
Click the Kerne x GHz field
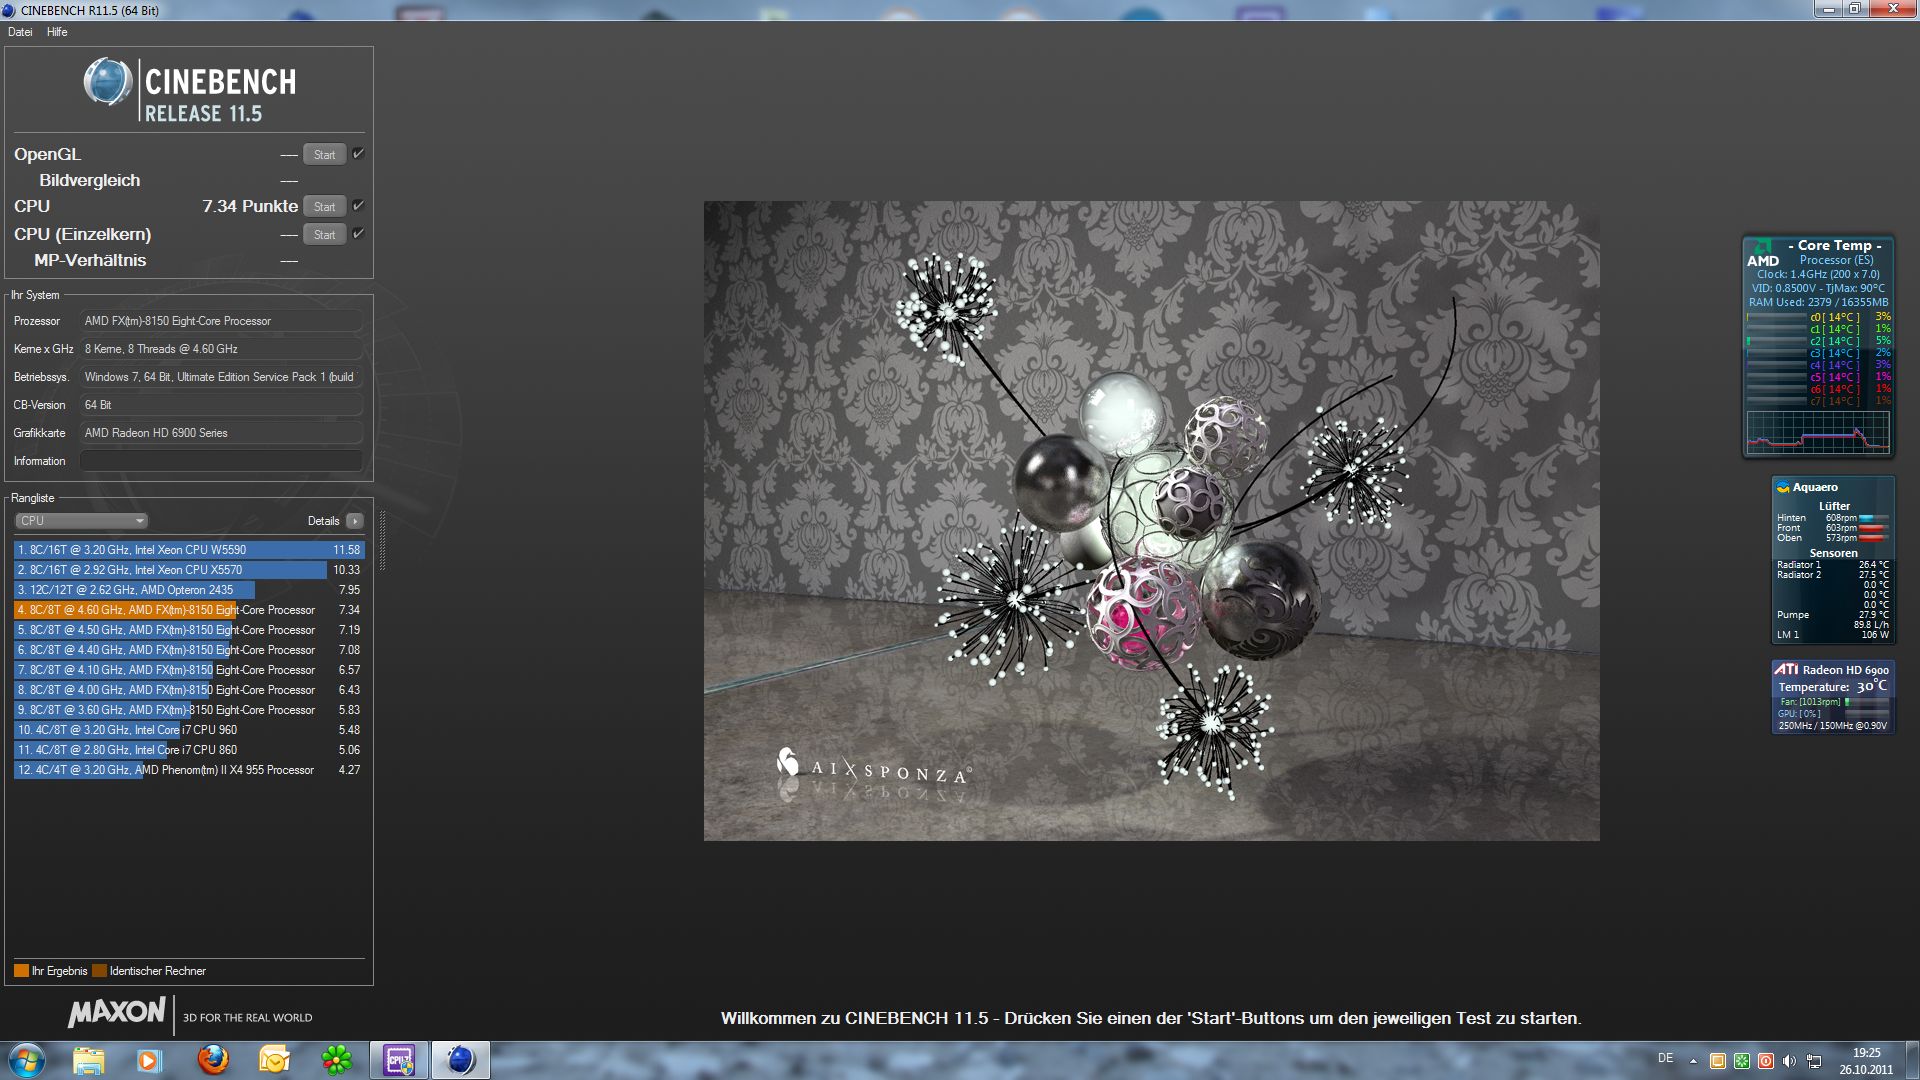click(x=221, y=349)
